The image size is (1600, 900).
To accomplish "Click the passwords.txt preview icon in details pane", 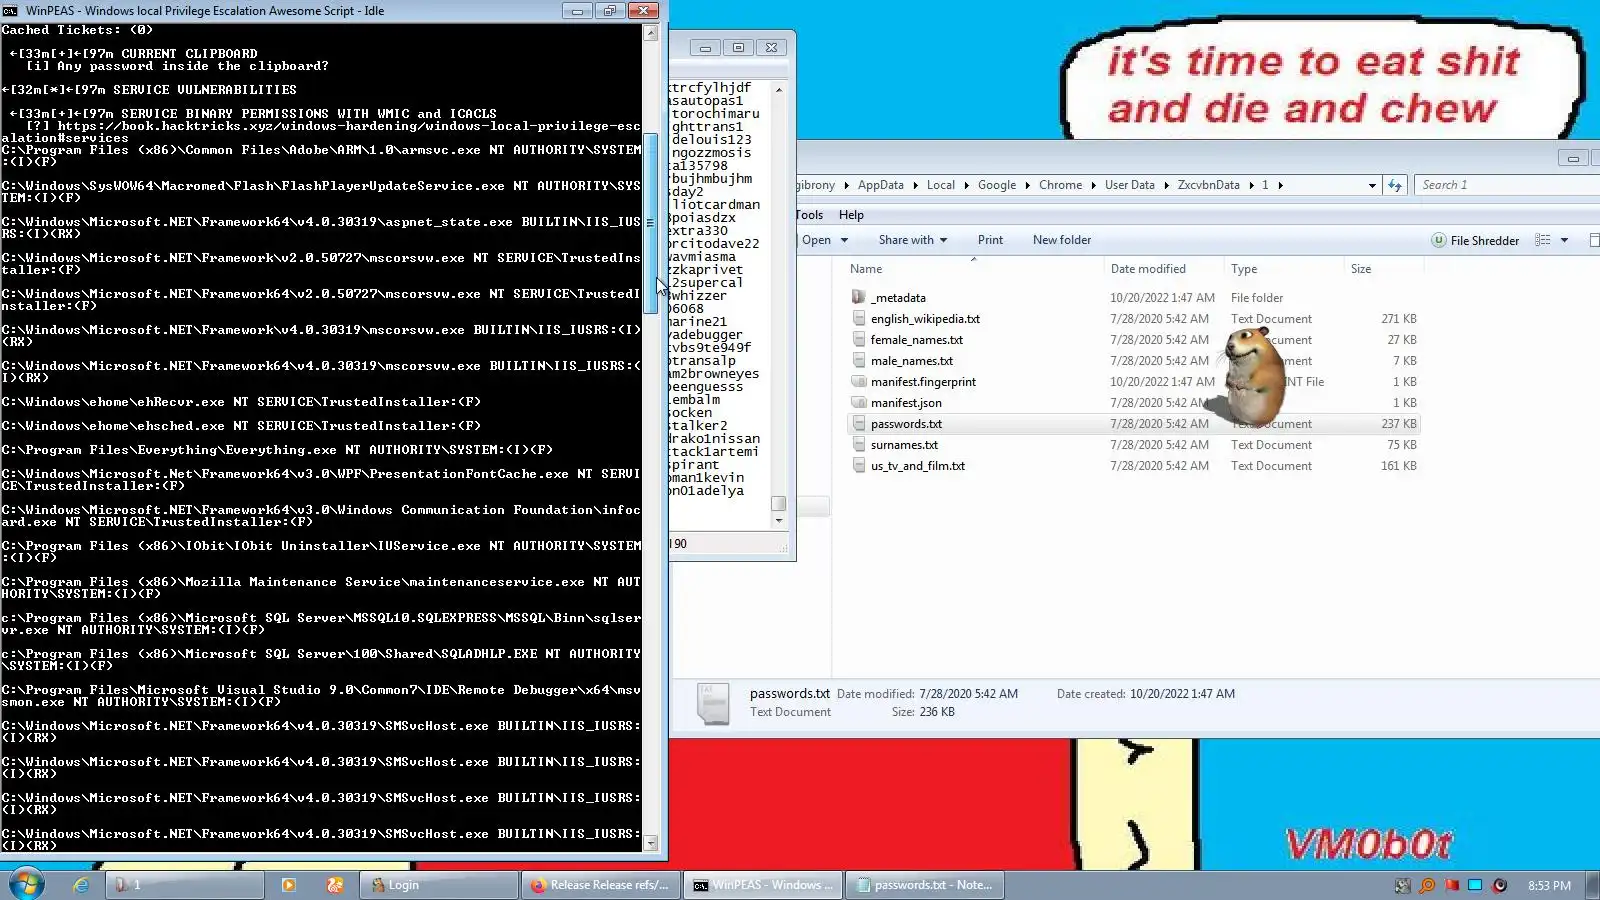I will (713, 703).
